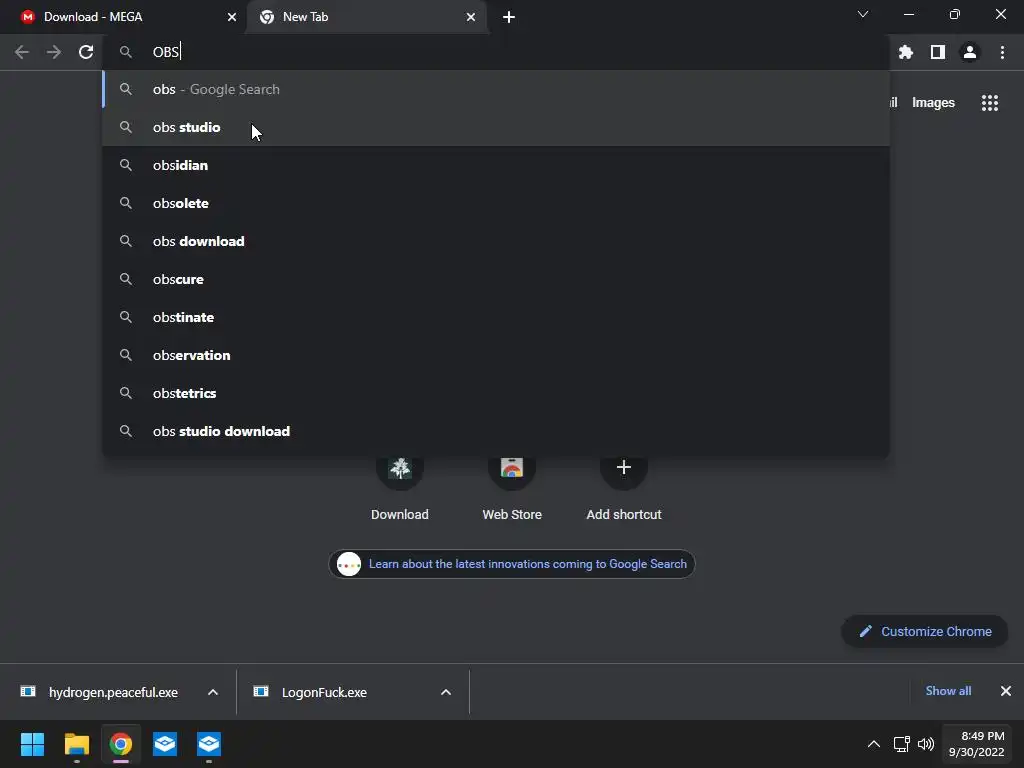This screenshot has height=768, width=1024.
Task: Switch to the New Tab tab
Action: pyautogui.click(x=367, y=17)
